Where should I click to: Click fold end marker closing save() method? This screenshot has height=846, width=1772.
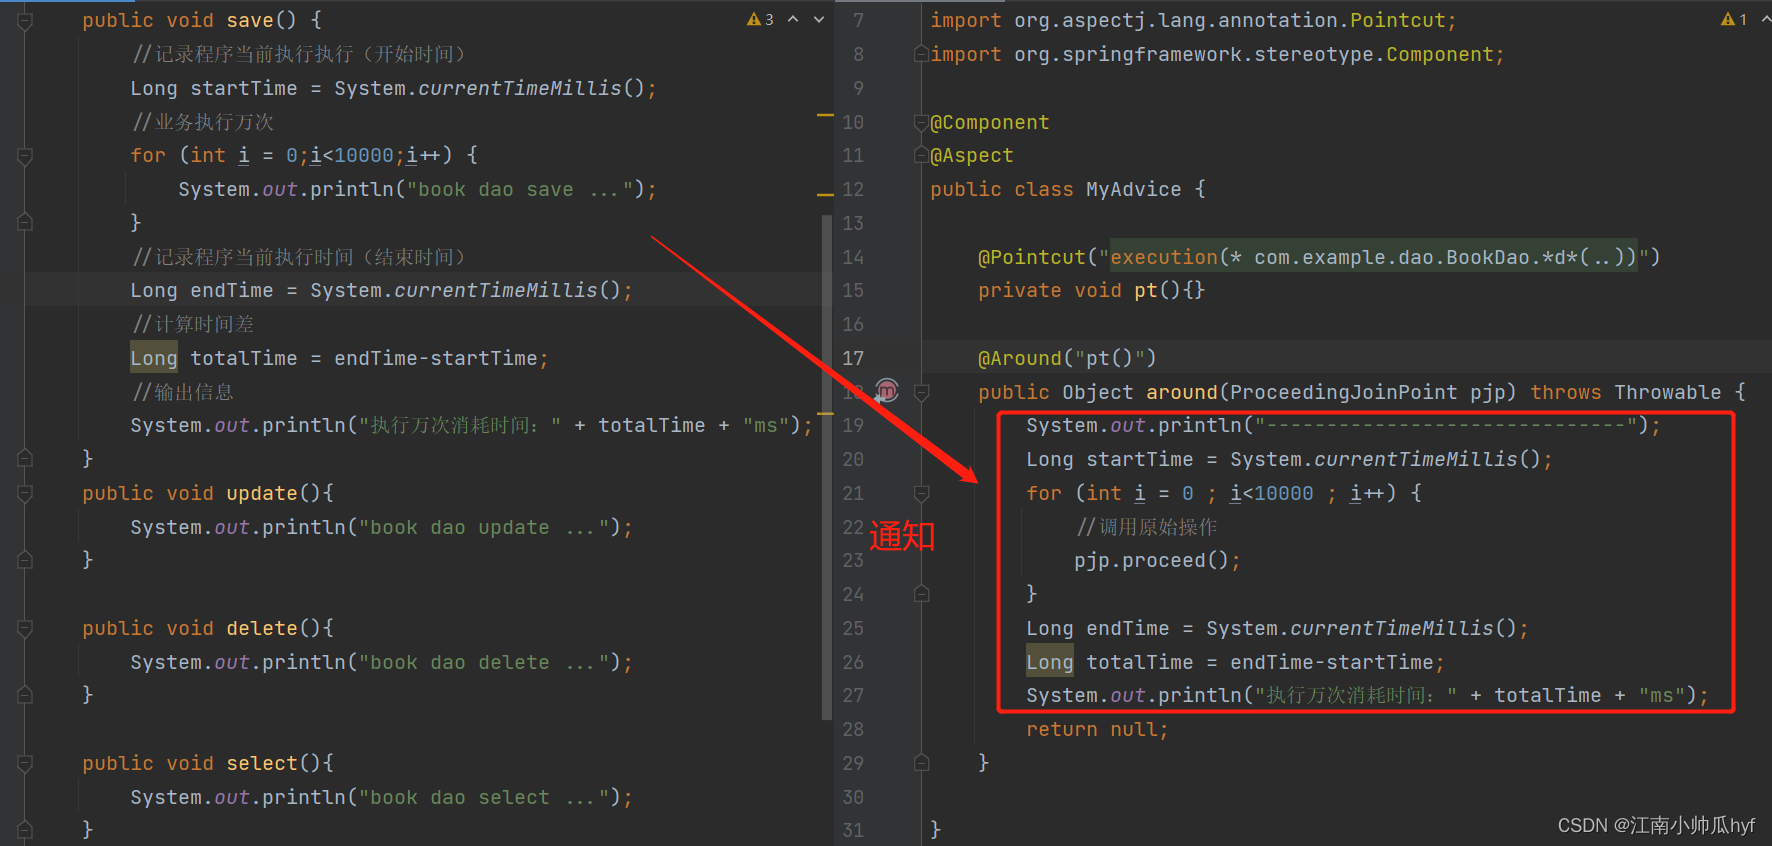pyautogui.click(x=25, y=458)
